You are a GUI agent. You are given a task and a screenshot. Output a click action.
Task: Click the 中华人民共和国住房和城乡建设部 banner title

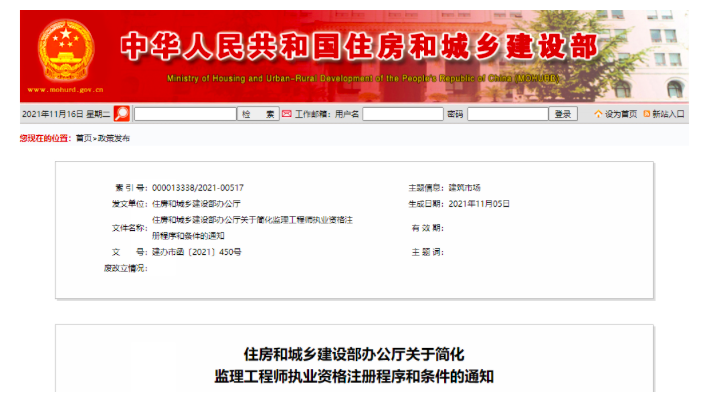(358, 46)
